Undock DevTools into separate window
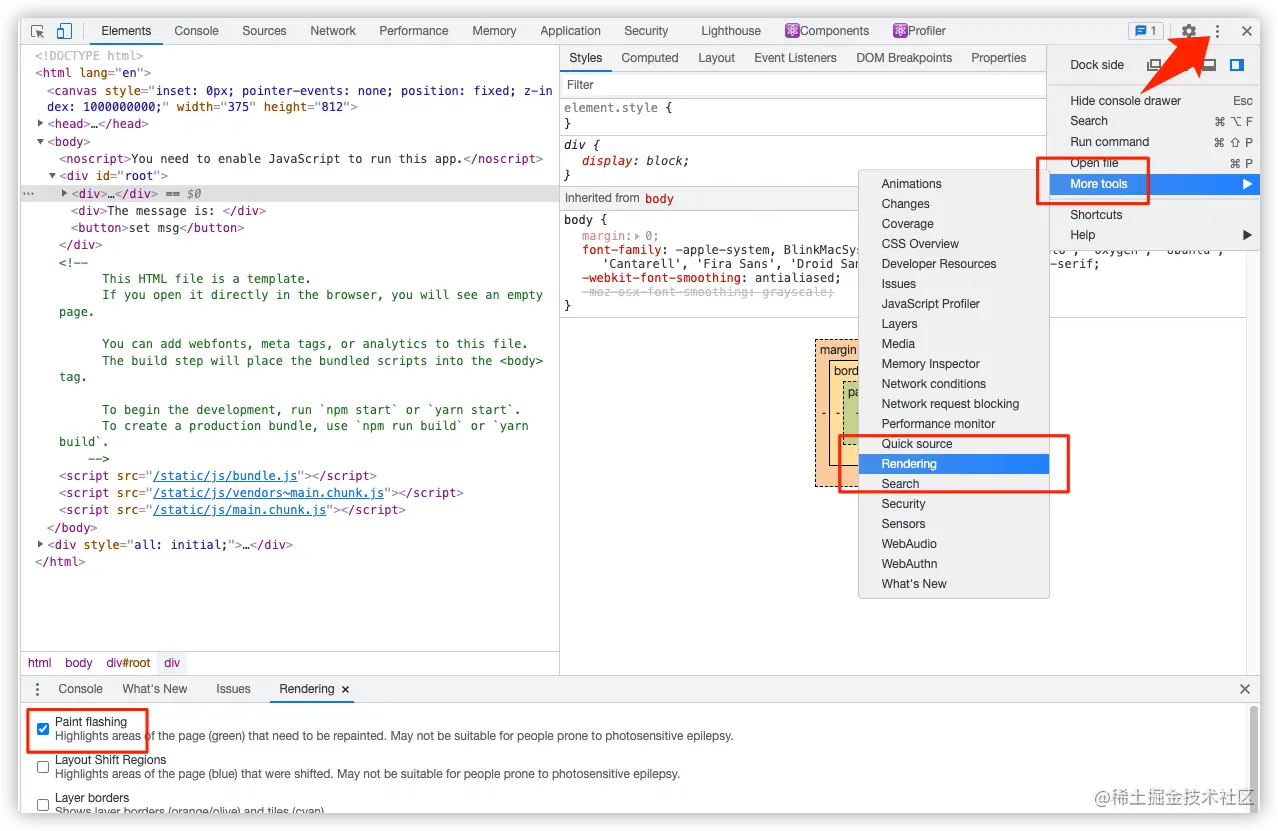This screenshot has height=831, width=1278. tap(1154, 65)
